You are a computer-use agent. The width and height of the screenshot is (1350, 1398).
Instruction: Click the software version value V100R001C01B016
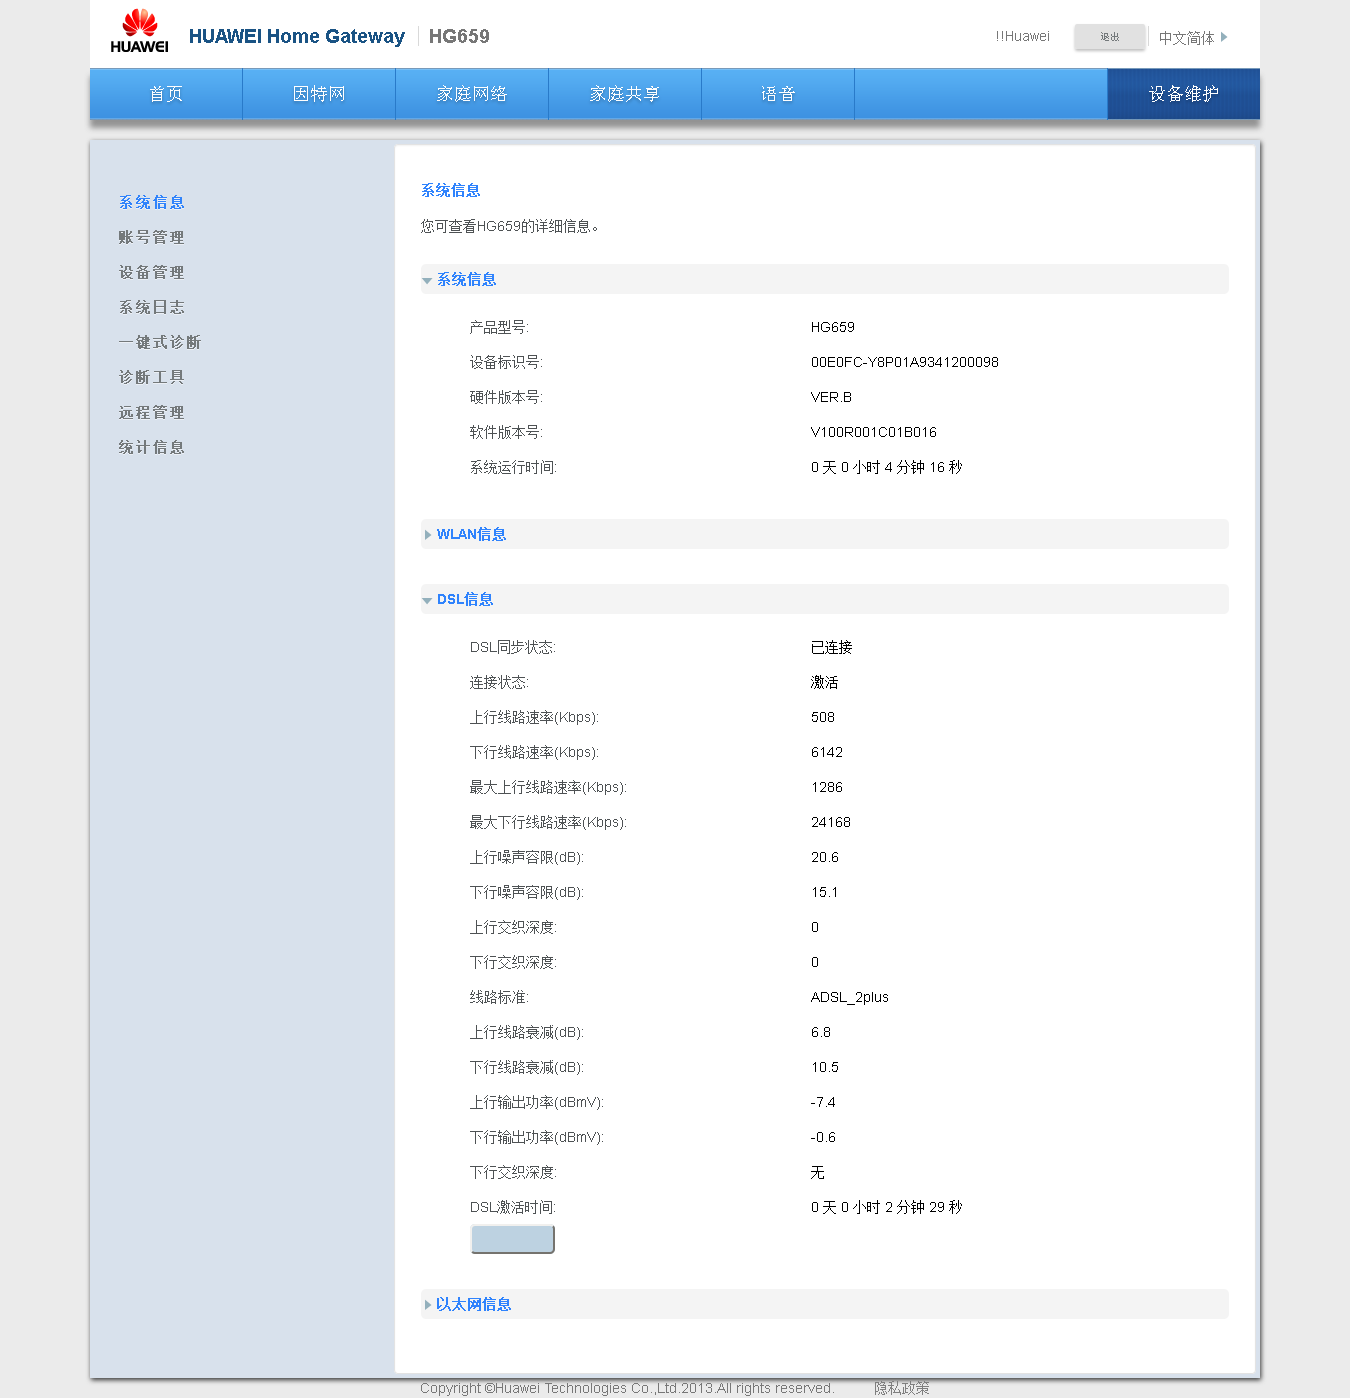pos(874,432)
